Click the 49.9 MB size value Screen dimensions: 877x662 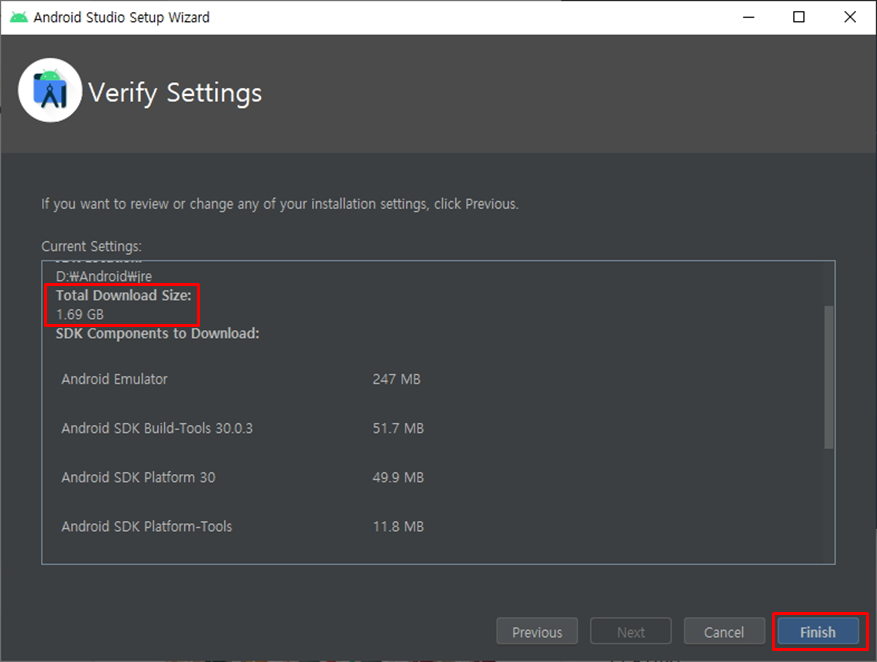[x=398, y=477]
